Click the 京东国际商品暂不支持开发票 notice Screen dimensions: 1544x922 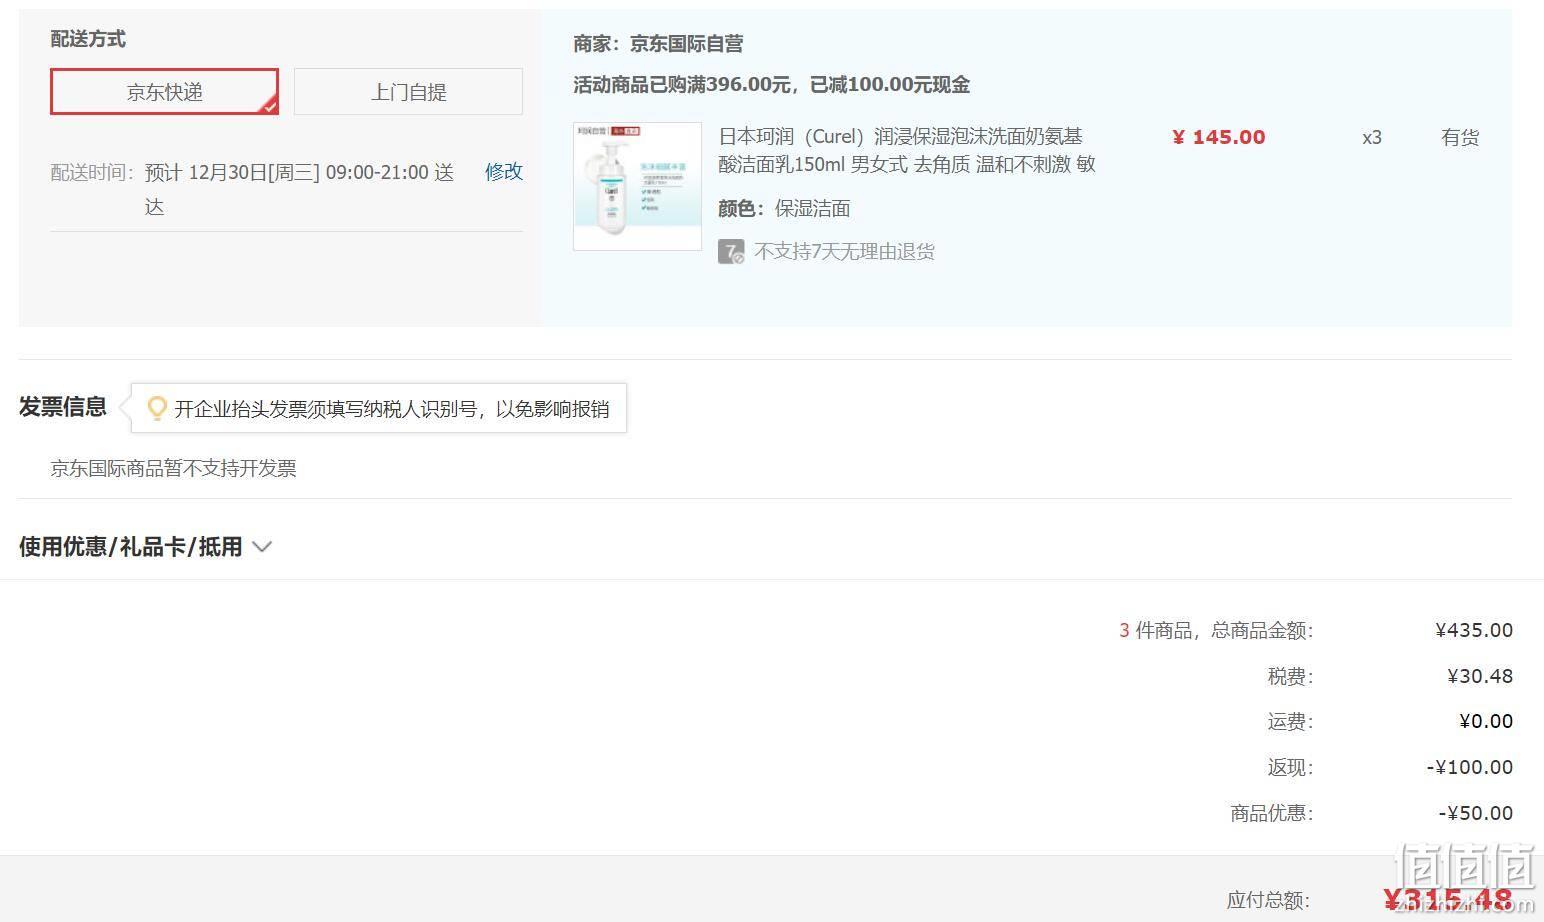[x=173, y=468]
